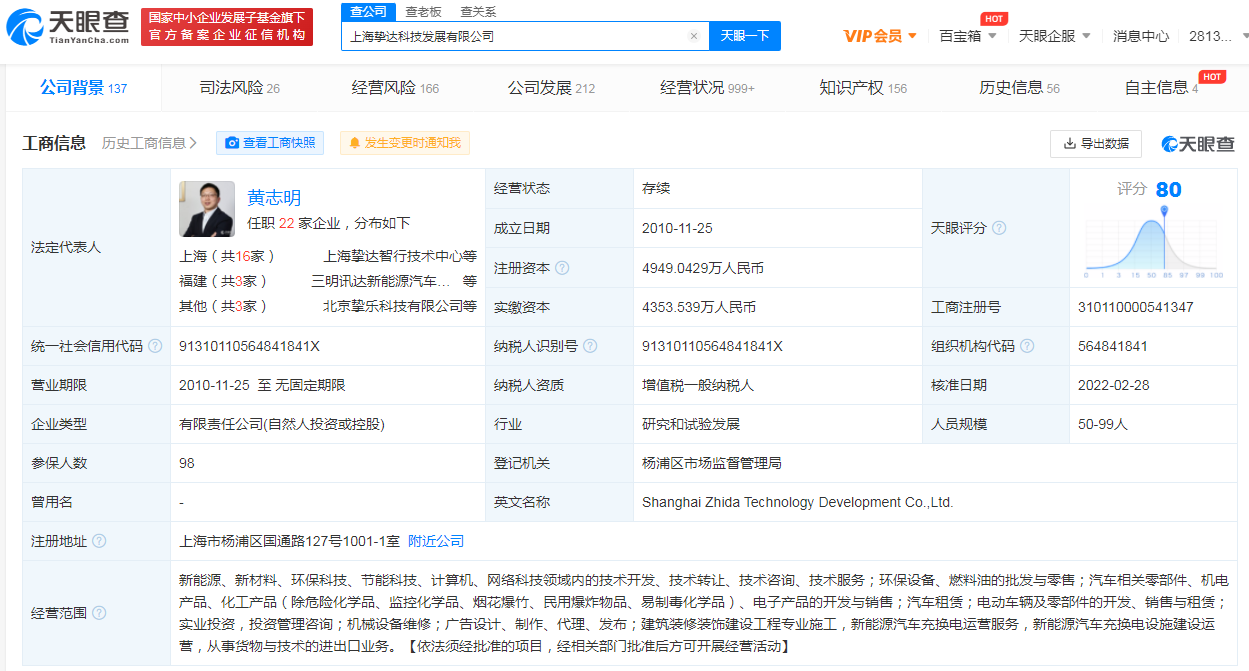Expand the 天眼企服 dropdown

[1055, 36]
